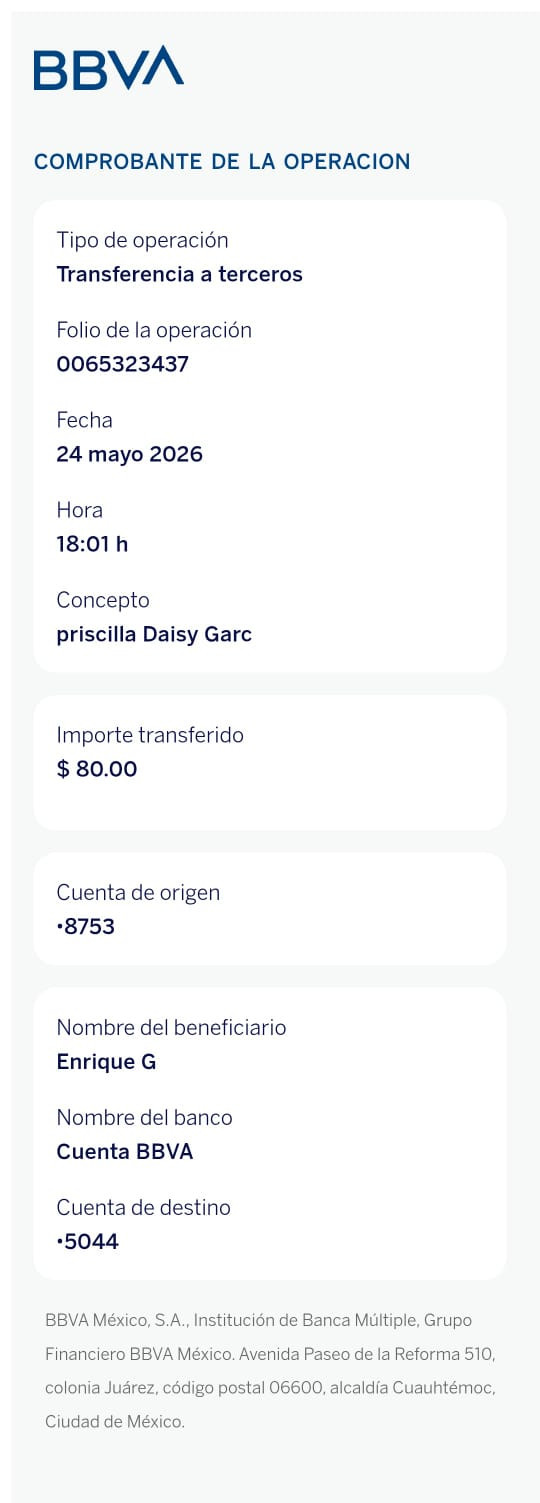Click the Importe transferido label
The image size is (540, 1503).
pos(150,735)
